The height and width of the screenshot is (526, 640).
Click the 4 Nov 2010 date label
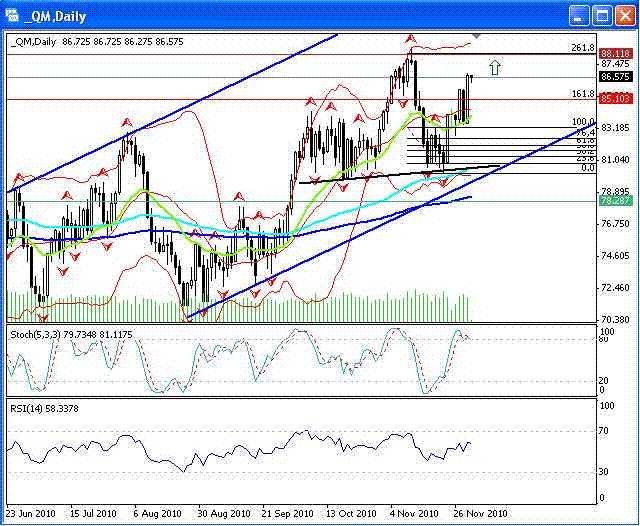click(414, 513)
